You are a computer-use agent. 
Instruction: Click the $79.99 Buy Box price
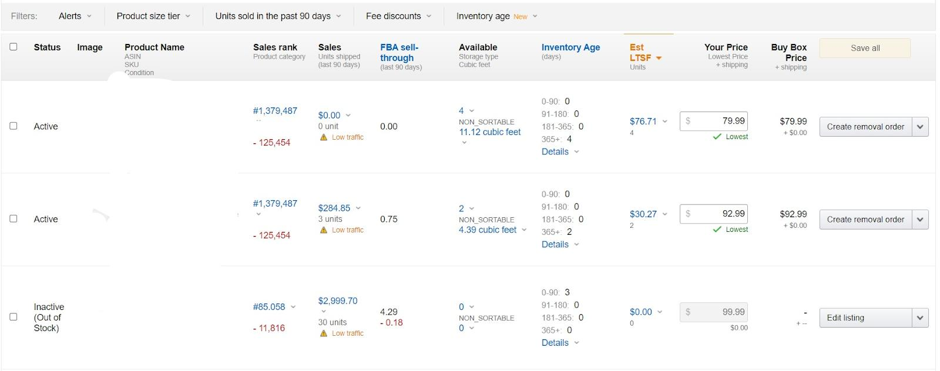(793, 121)
